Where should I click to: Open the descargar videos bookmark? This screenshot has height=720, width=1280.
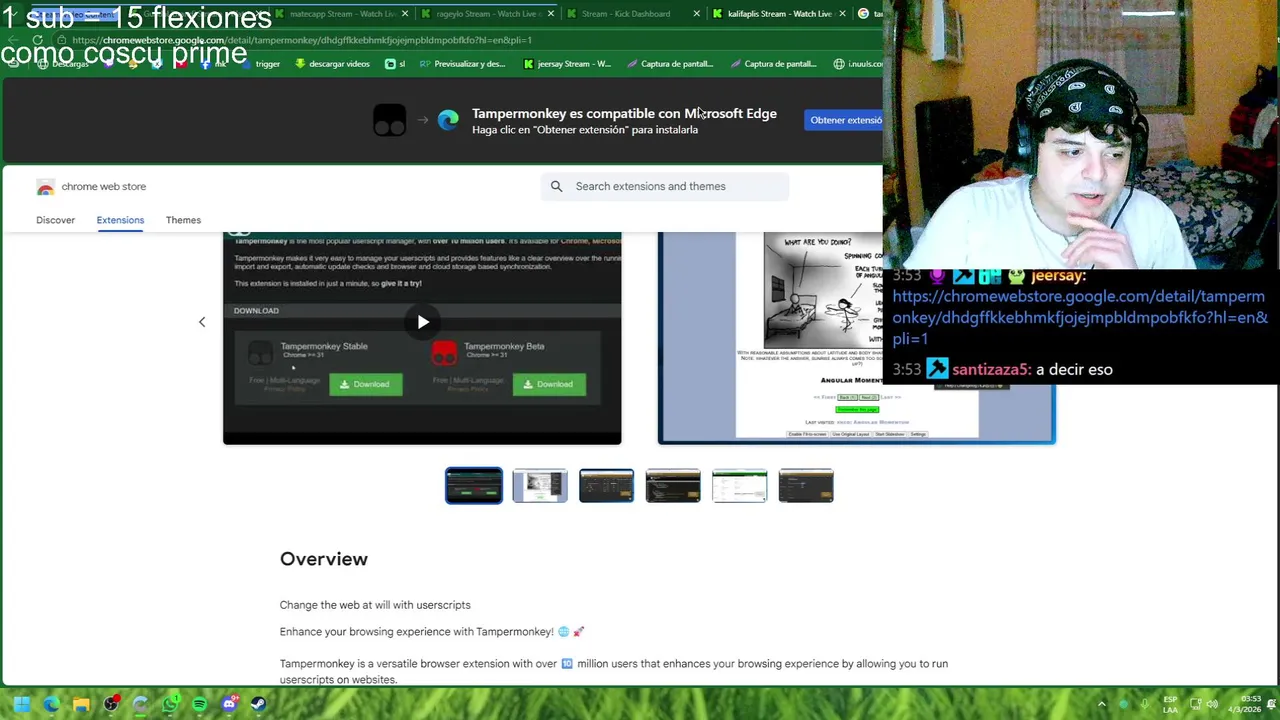[332, 64]
